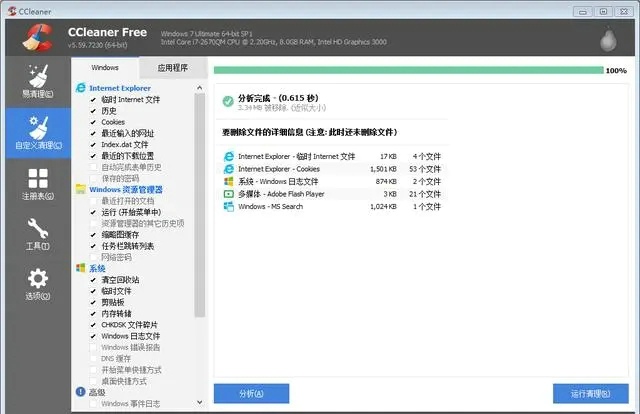This screenshot has width=640, height=414.
Task: Click the 高级 info icon
Action: coord(81,392)
